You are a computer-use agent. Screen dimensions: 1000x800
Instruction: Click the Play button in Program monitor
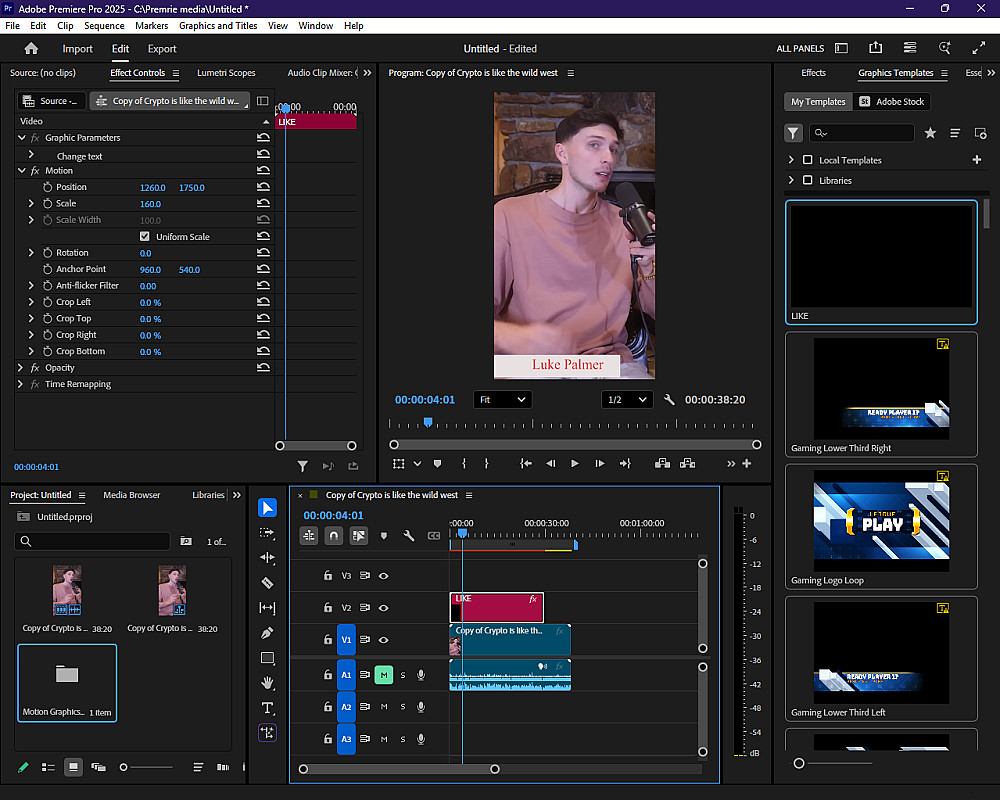(x=575, y=464)
